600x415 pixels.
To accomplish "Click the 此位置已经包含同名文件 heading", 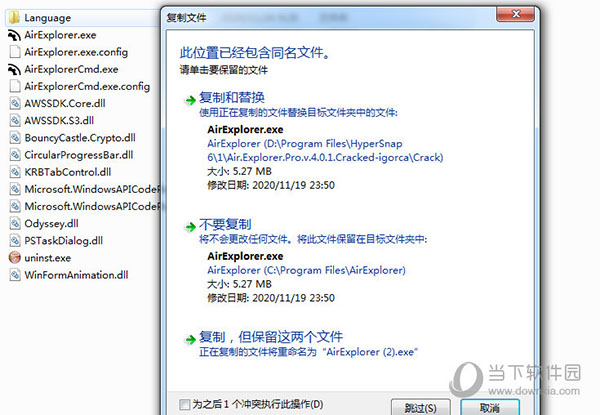I will [x=255, y=52].
